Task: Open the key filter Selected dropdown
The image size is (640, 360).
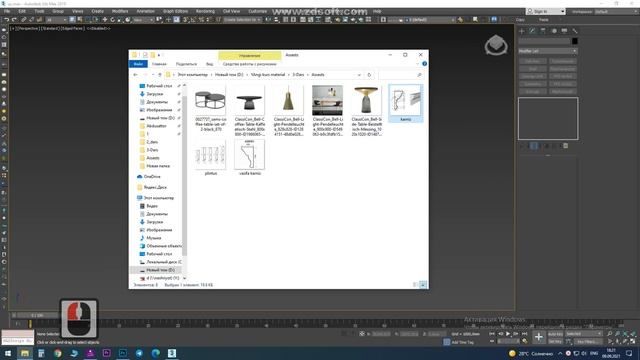Action: coord(584,334)
